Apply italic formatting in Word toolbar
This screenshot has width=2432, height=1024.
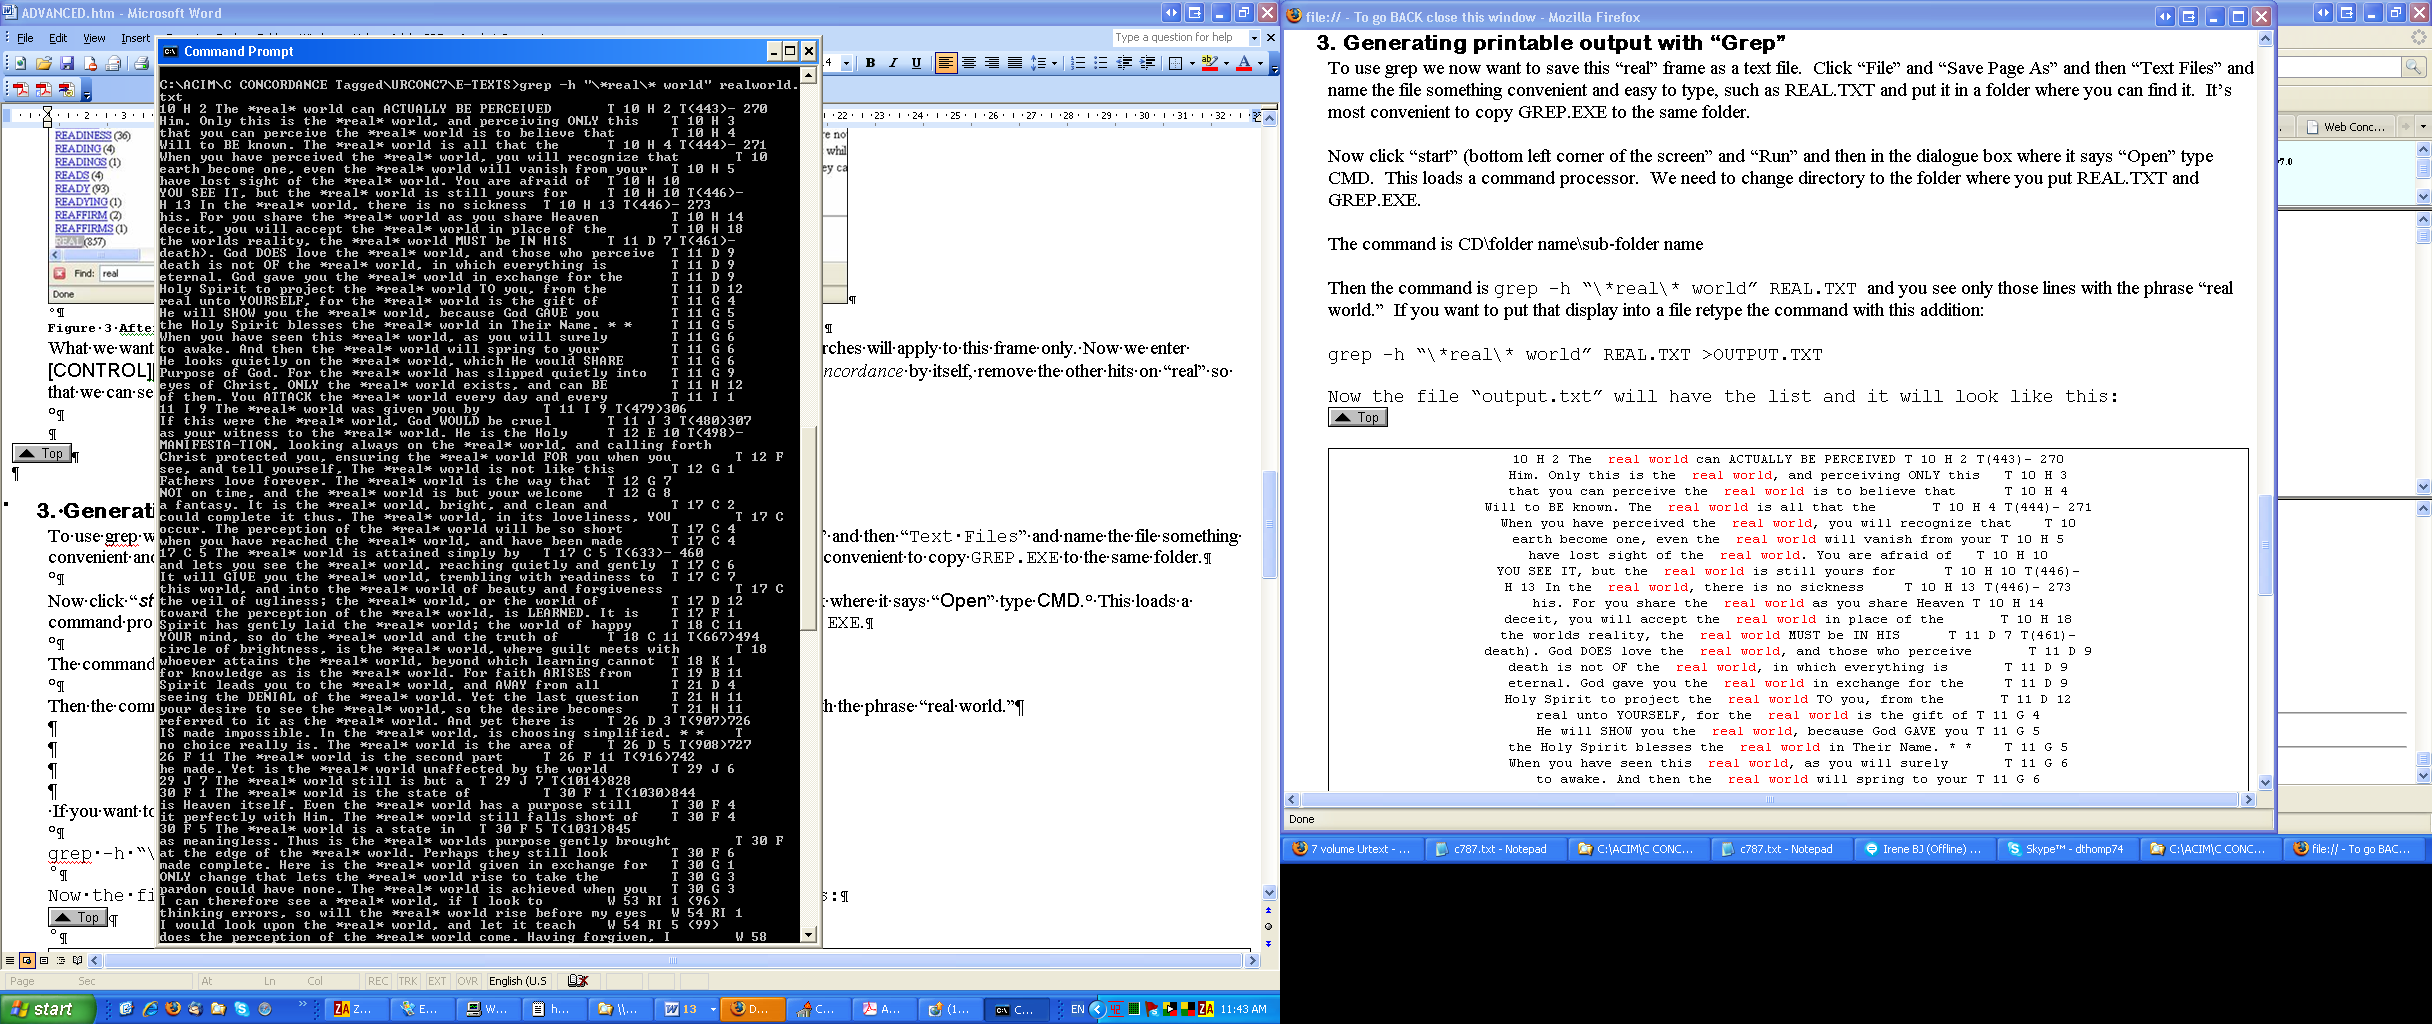coord(893,63)
